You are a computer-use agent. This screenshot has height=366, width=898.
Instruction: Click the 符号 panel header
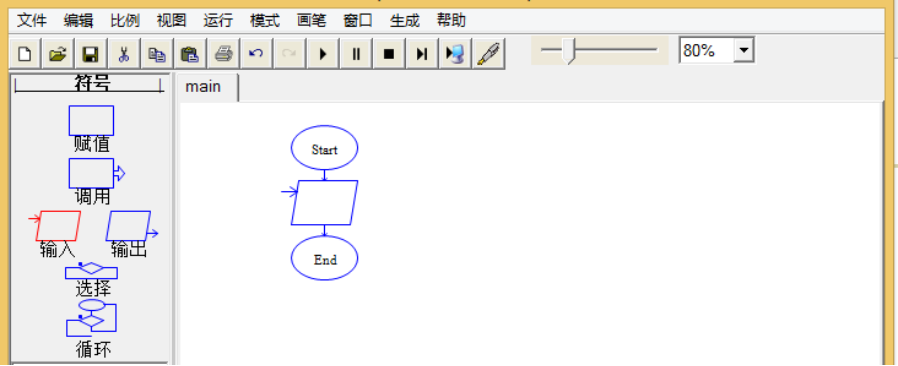point(91,84)
